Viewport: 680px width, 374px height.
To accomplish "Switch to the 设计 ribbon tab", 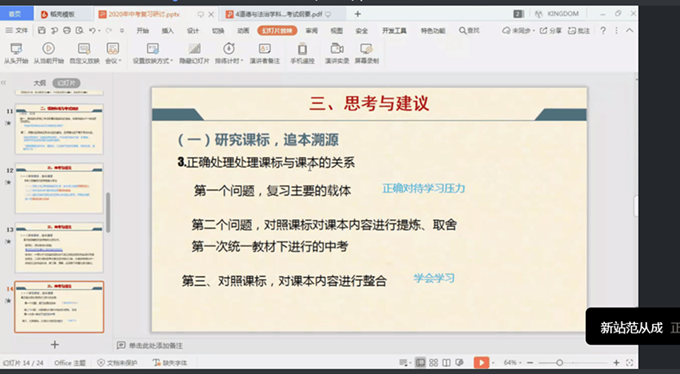I will click(x=193, y=30).
